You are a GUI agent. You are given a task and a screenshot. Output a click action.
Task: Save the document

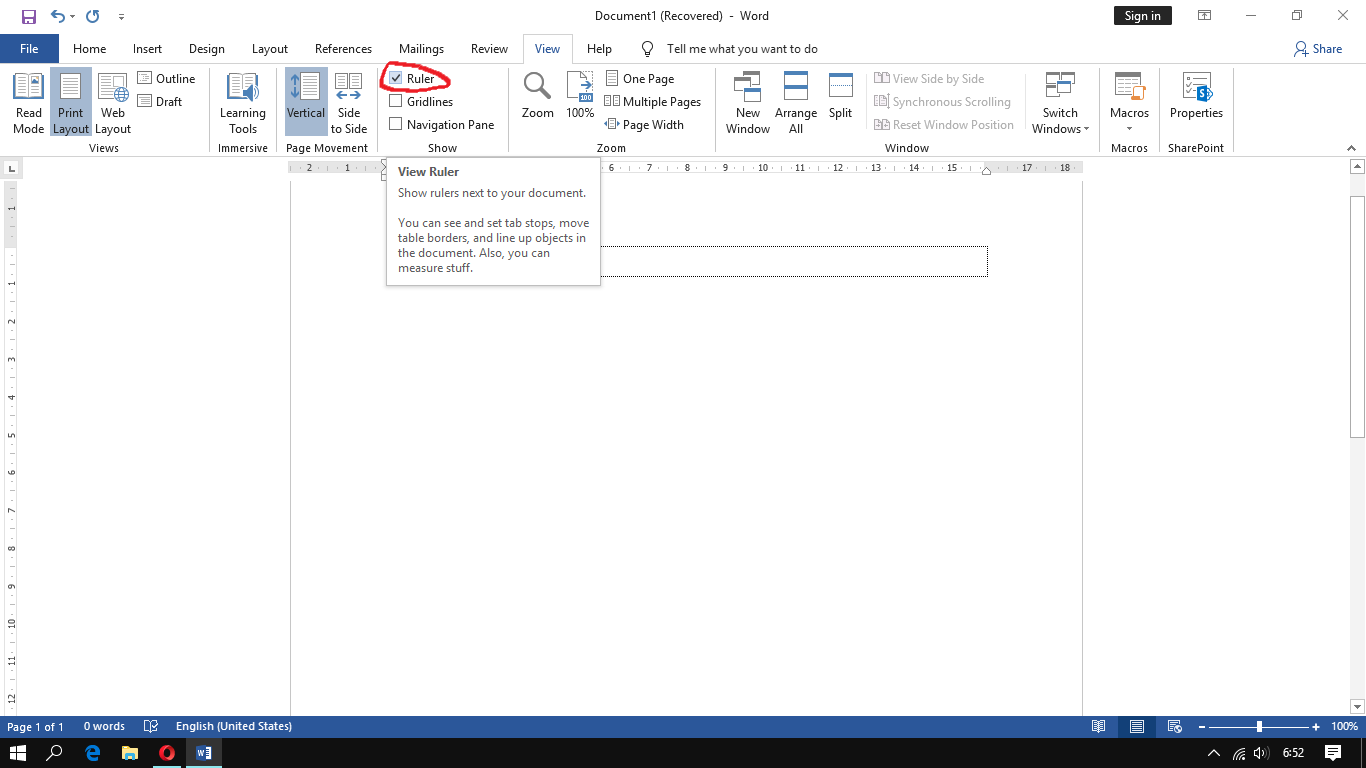pos(28,16)
